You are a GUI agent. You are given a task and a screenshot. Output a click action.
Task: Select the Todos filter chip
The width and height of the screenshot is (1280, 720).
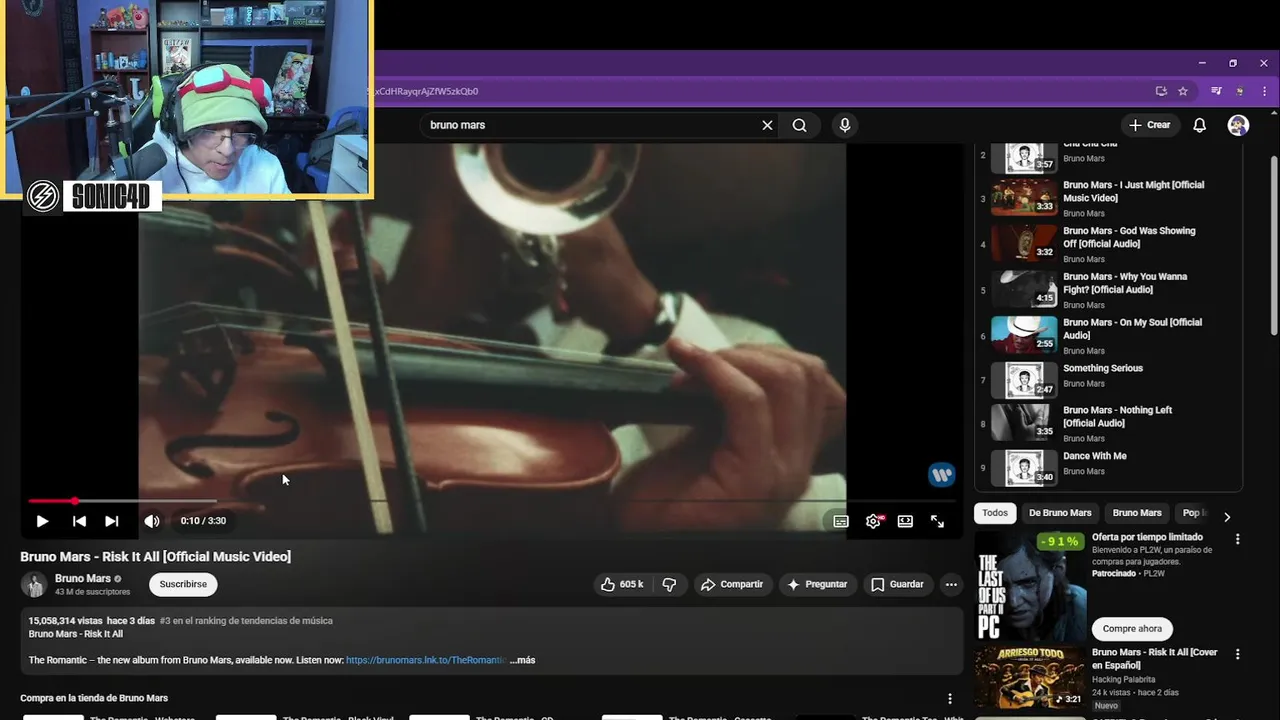pyautogui.click(x=995, y=513)
